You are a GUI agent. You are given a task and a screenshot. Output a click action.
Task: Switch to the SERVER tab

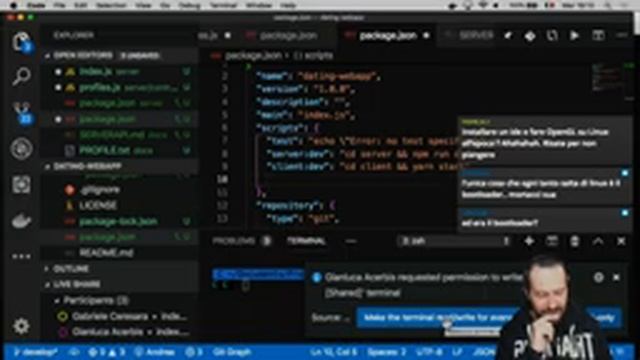(469, 36)
